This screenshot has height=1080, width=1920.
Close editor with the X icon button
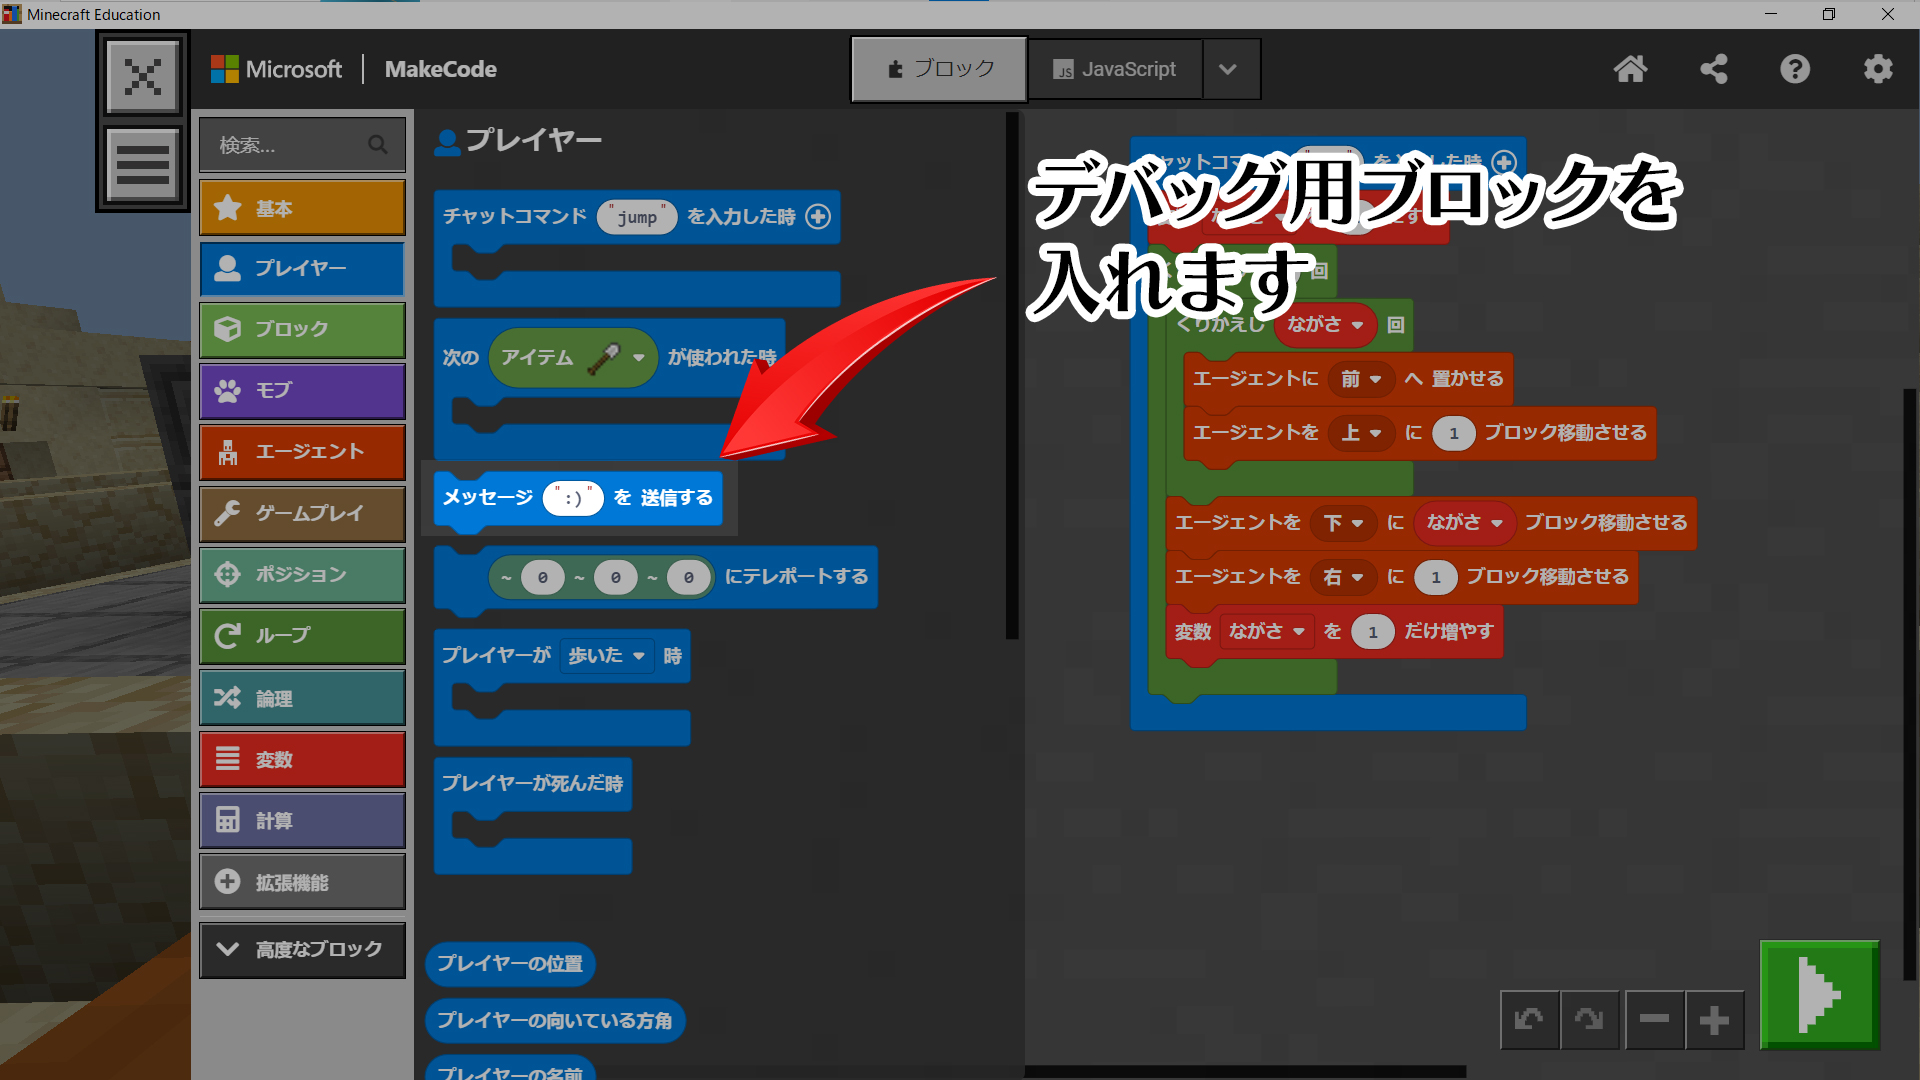coord(143,77)
